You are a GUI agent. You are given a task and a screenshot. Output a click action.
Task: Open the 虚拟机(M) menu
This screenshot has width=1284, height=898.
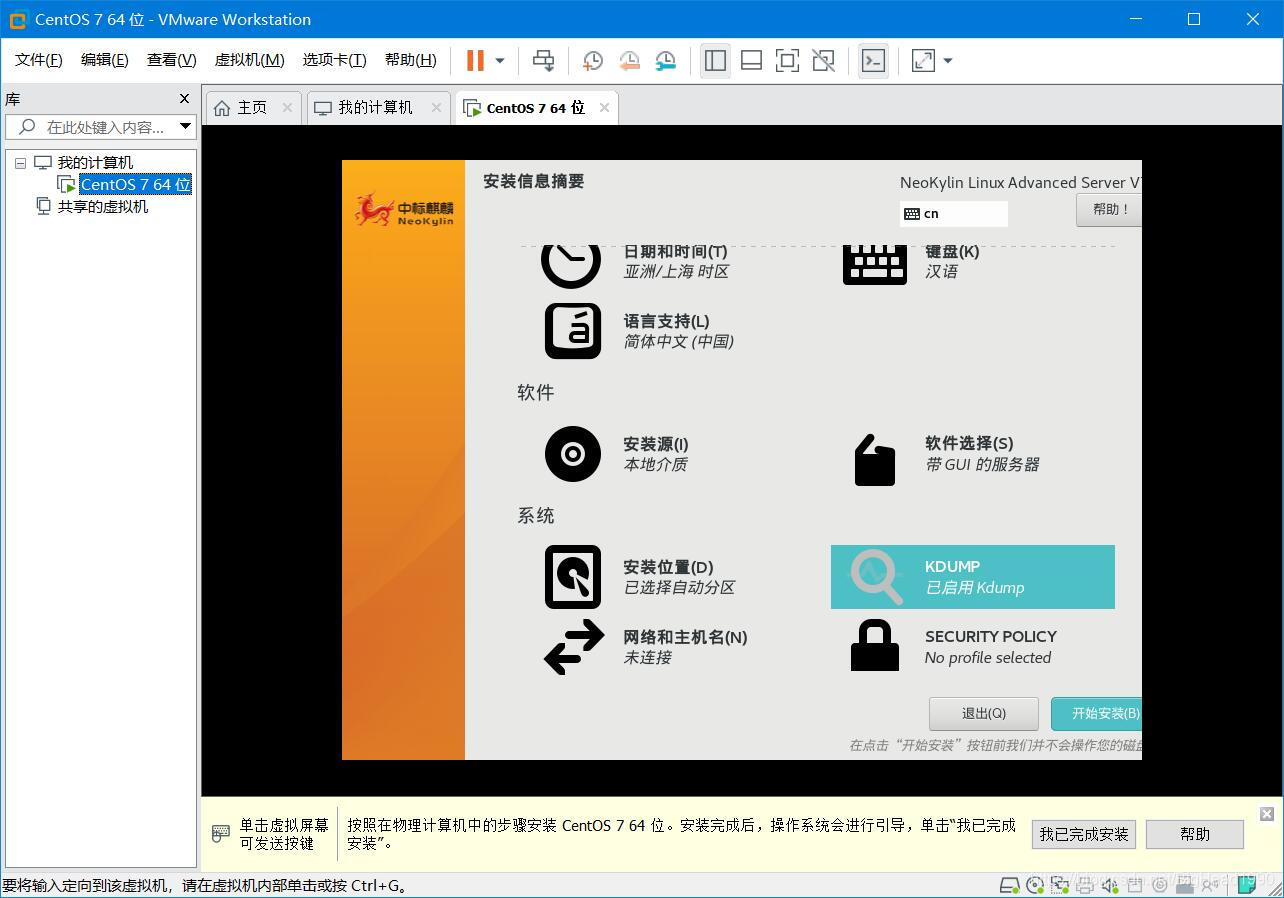pyautogui.click(x=249, y=60)
